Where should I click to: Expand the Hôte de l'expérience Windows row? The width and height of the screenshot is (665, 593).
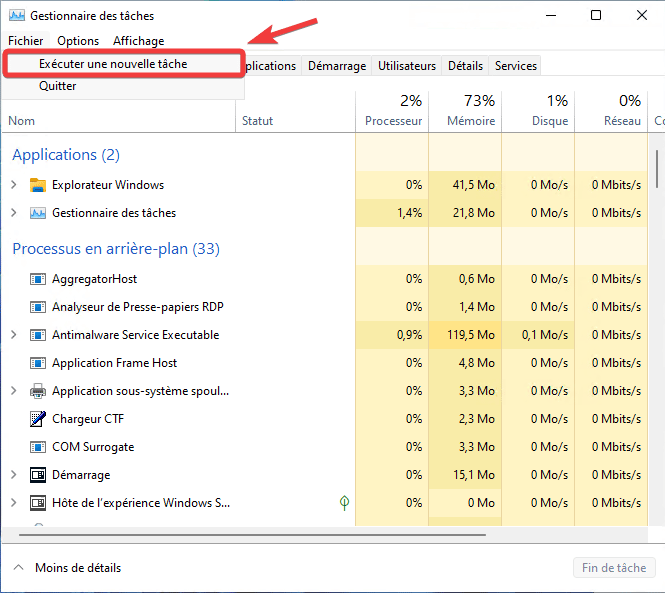pyautogui.click(x=14, y=503)
